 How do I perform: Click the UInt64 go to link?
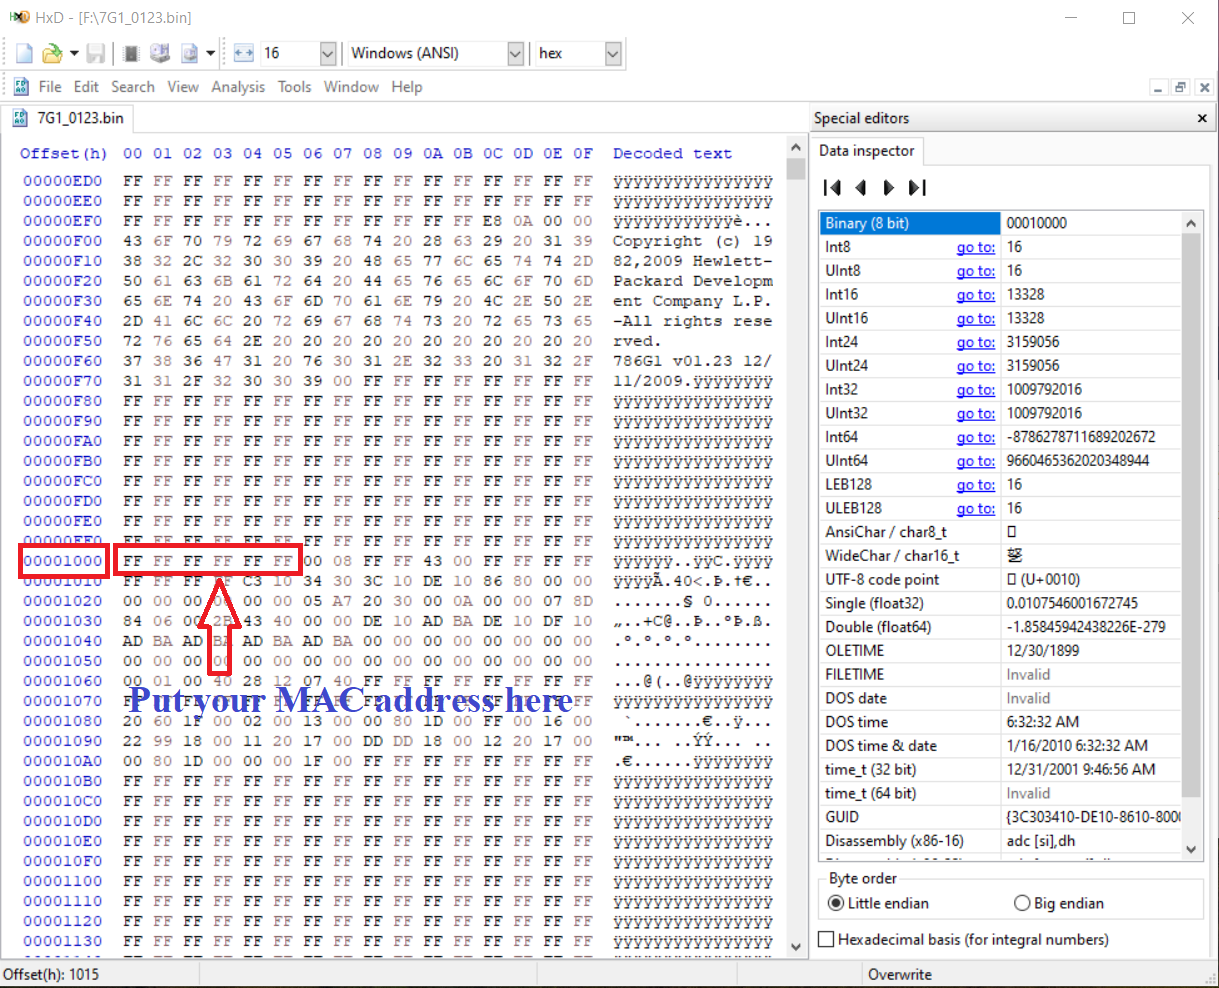tap(975, 461)
